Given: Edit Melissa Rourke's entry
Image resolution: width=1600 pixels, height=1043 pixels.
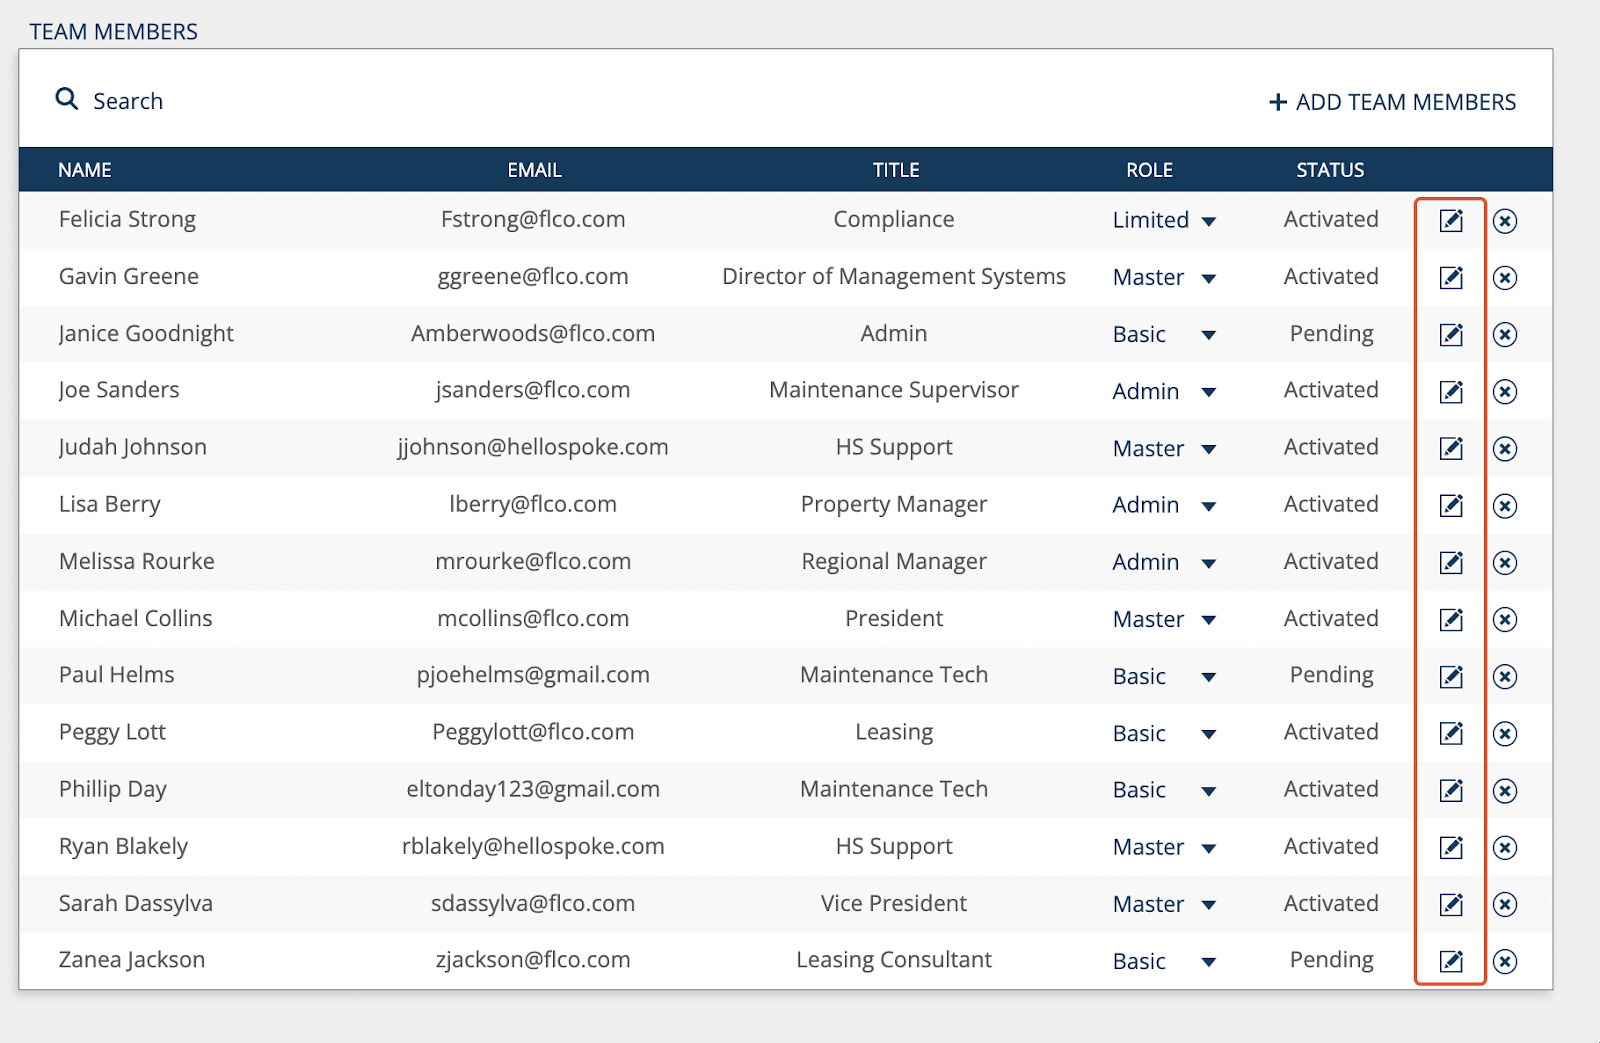Looking at the screenshot, I should pos(1451,562).
